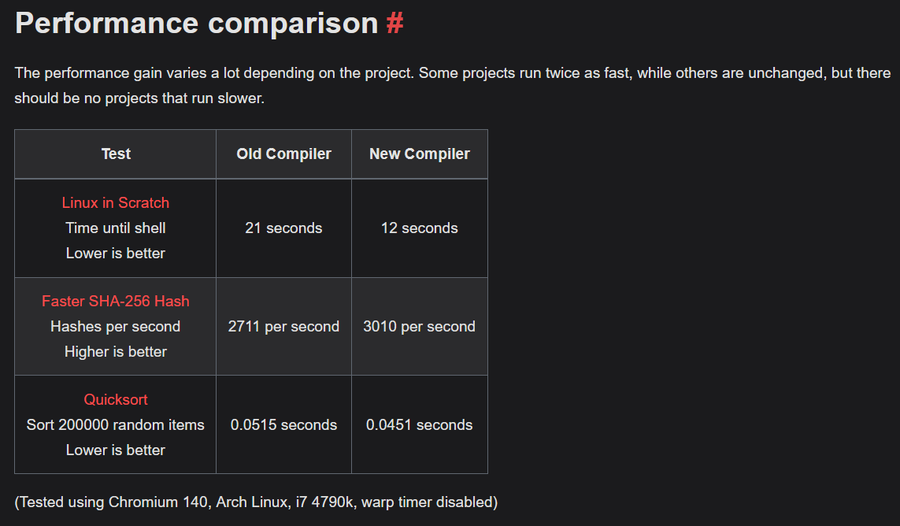Viewport: 900px width, 526px height.
Task: Click the 12 seconds table cell
Action: [x=419, y=228]
